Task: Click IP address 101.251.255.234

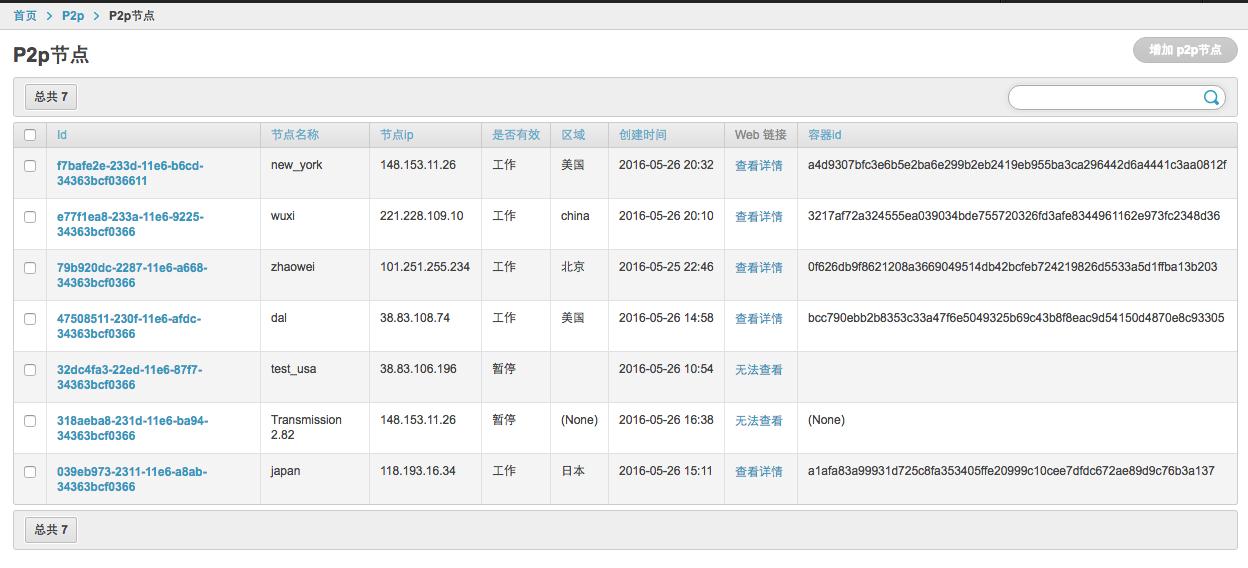Action: tap(425, 267)
